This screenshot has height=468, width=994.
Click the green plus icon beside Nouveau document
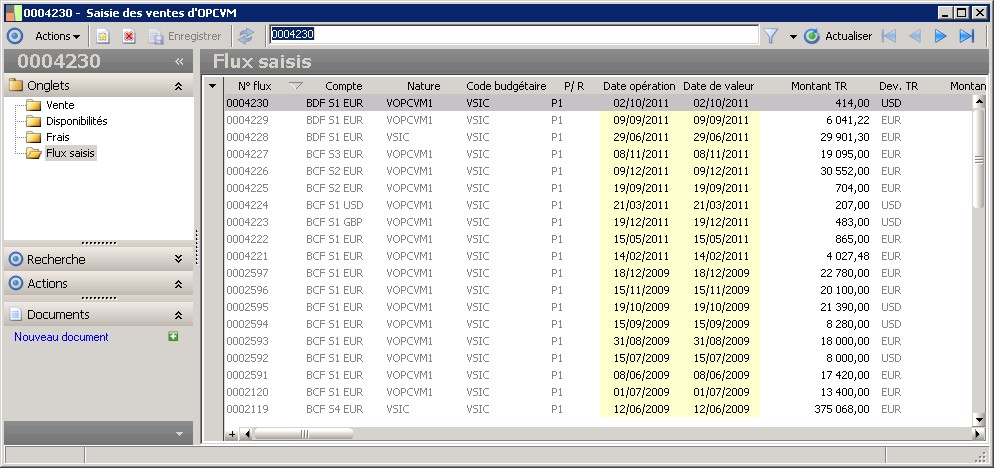[x=174, y=337]
